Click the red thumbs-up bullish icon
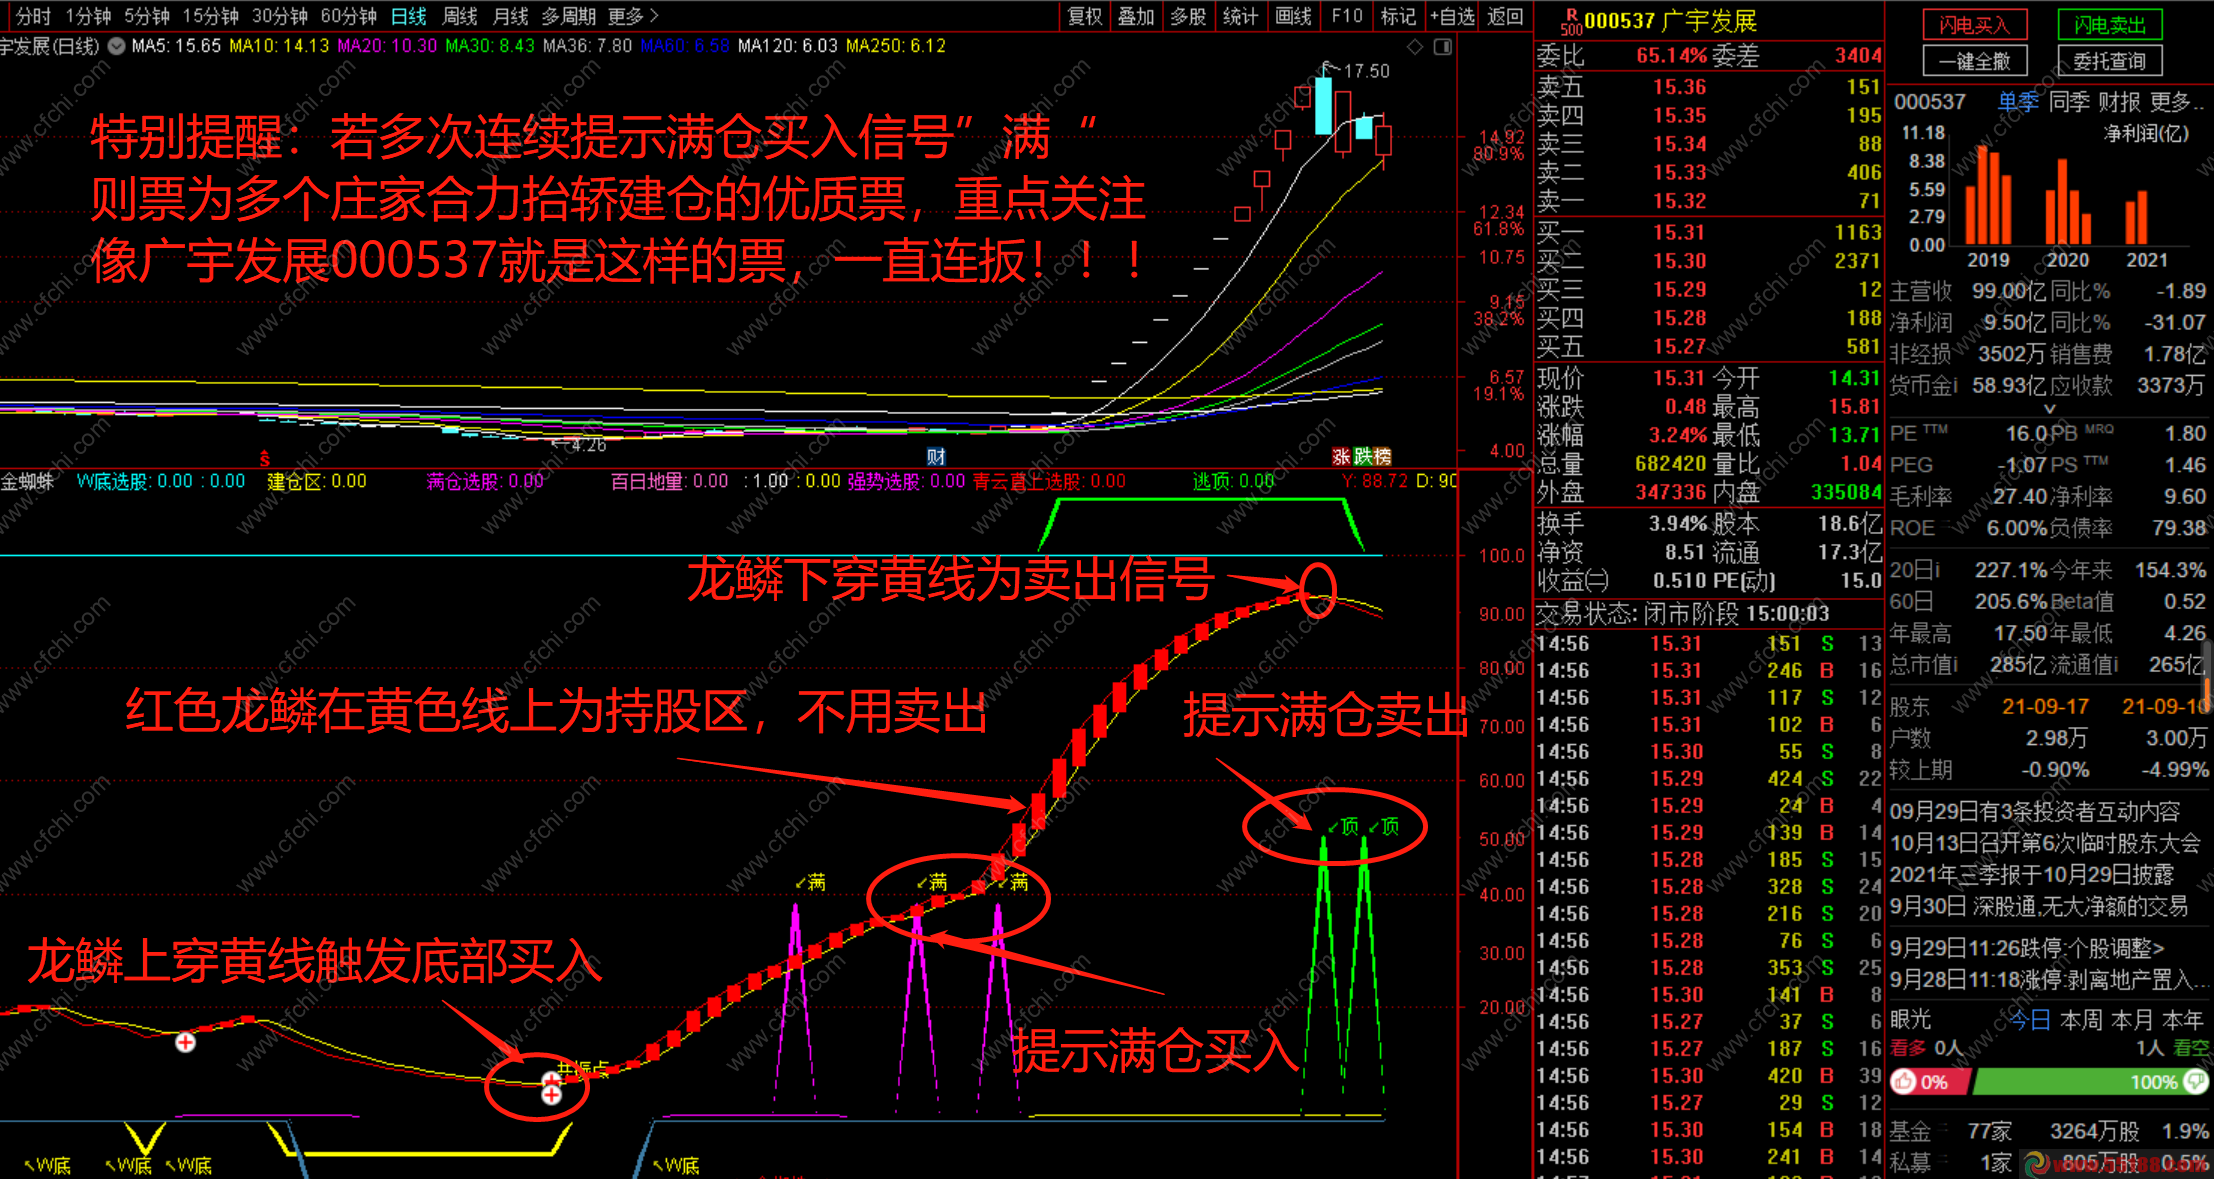This screenshot has width=2214, height=1179. click(1904, 1082)
